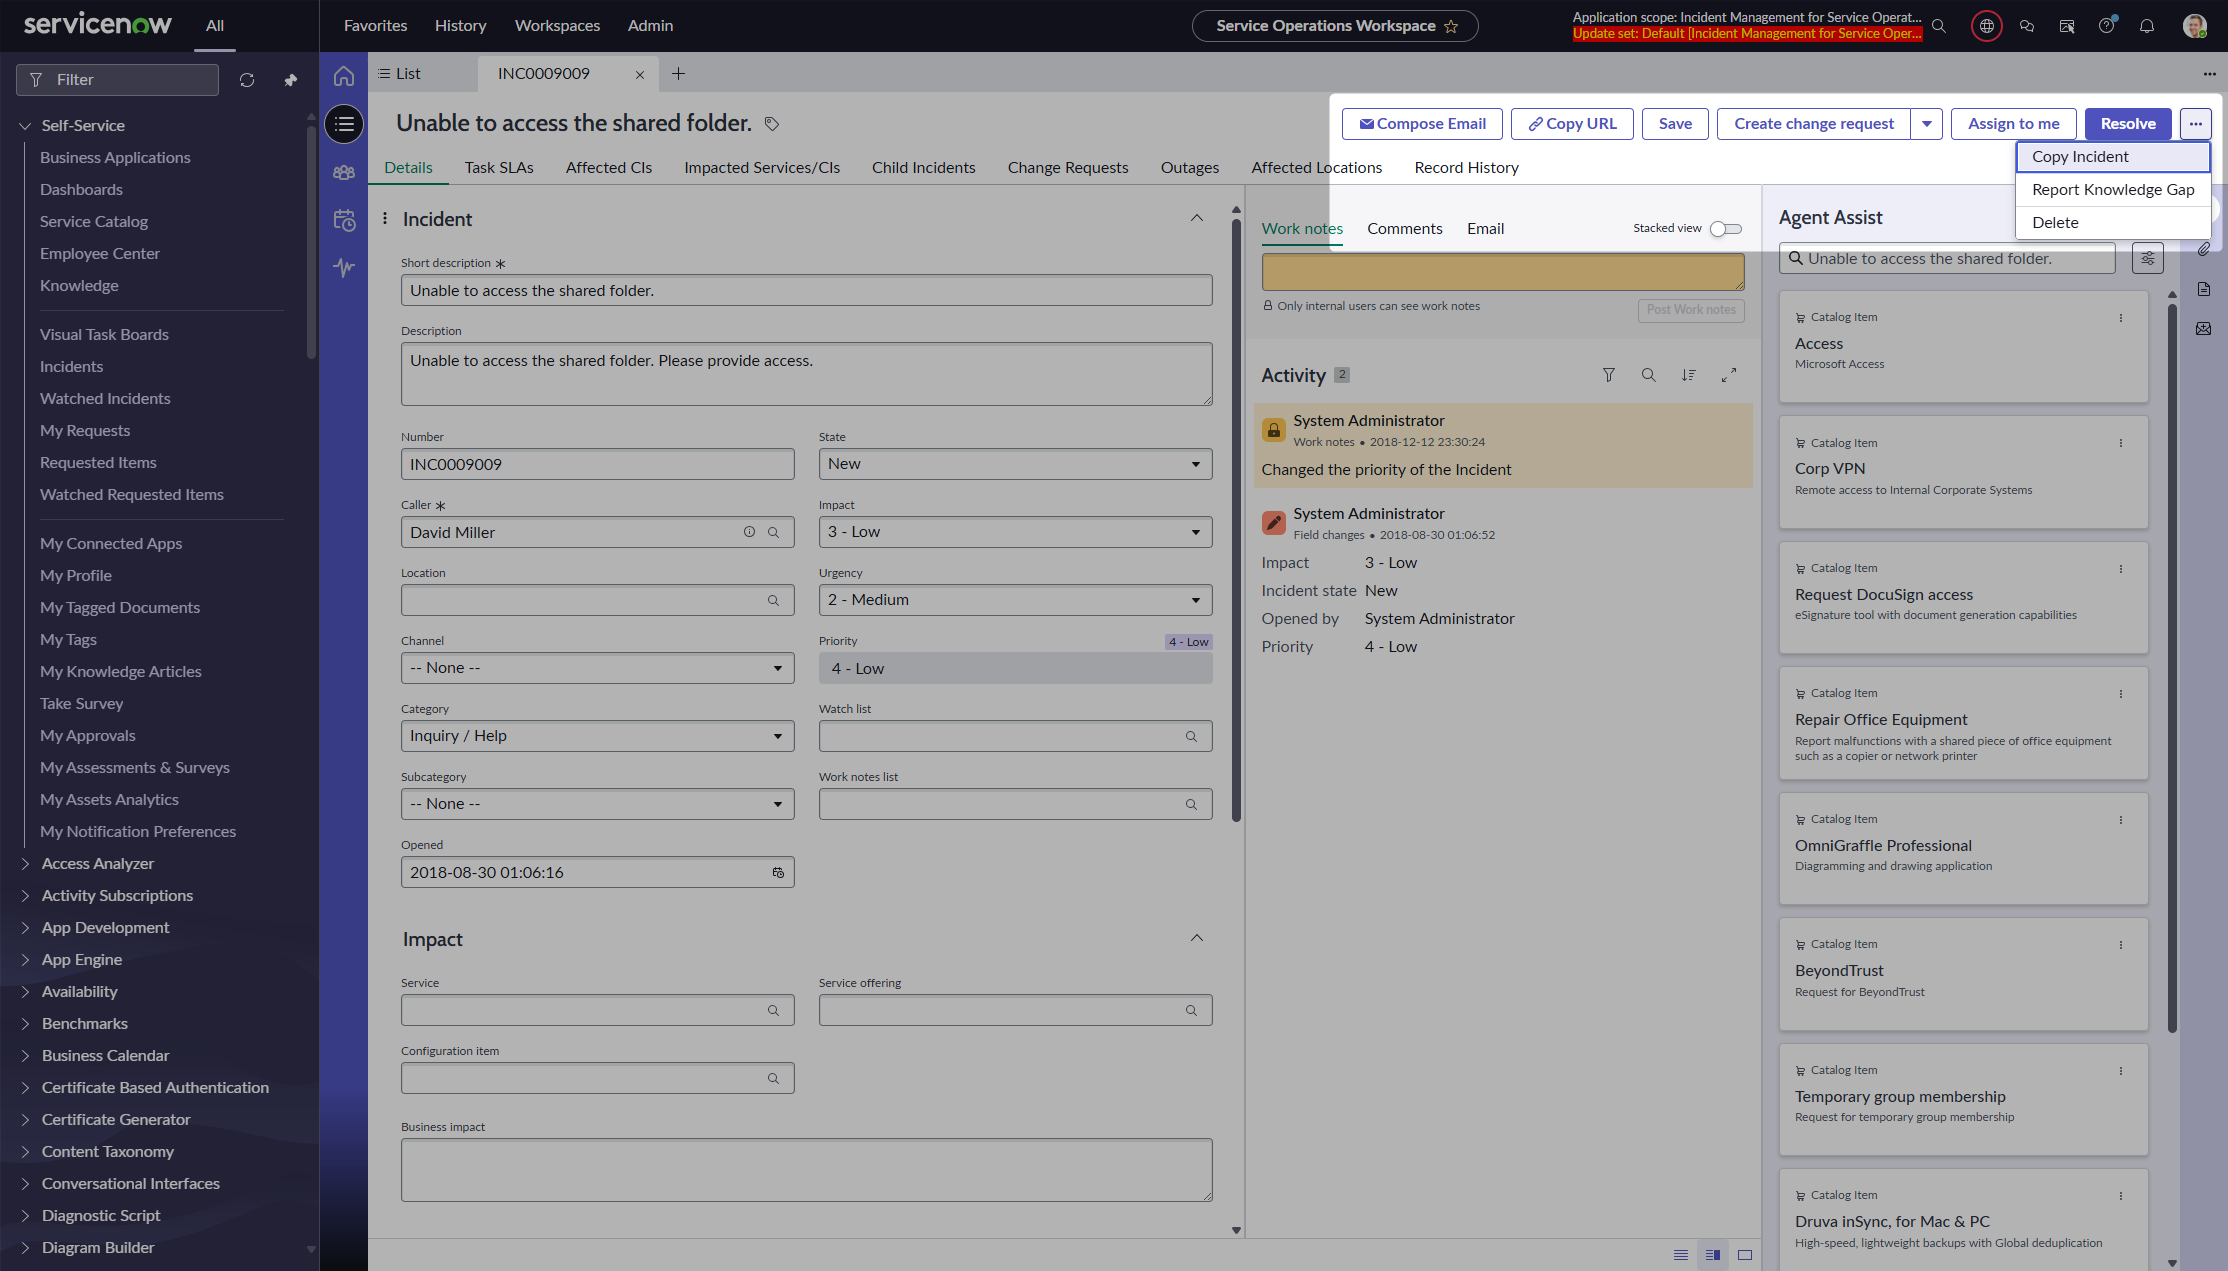Open the State dropdown
The width and height of the screenshot is (2228, 1271).
[x=1015, y=464]
